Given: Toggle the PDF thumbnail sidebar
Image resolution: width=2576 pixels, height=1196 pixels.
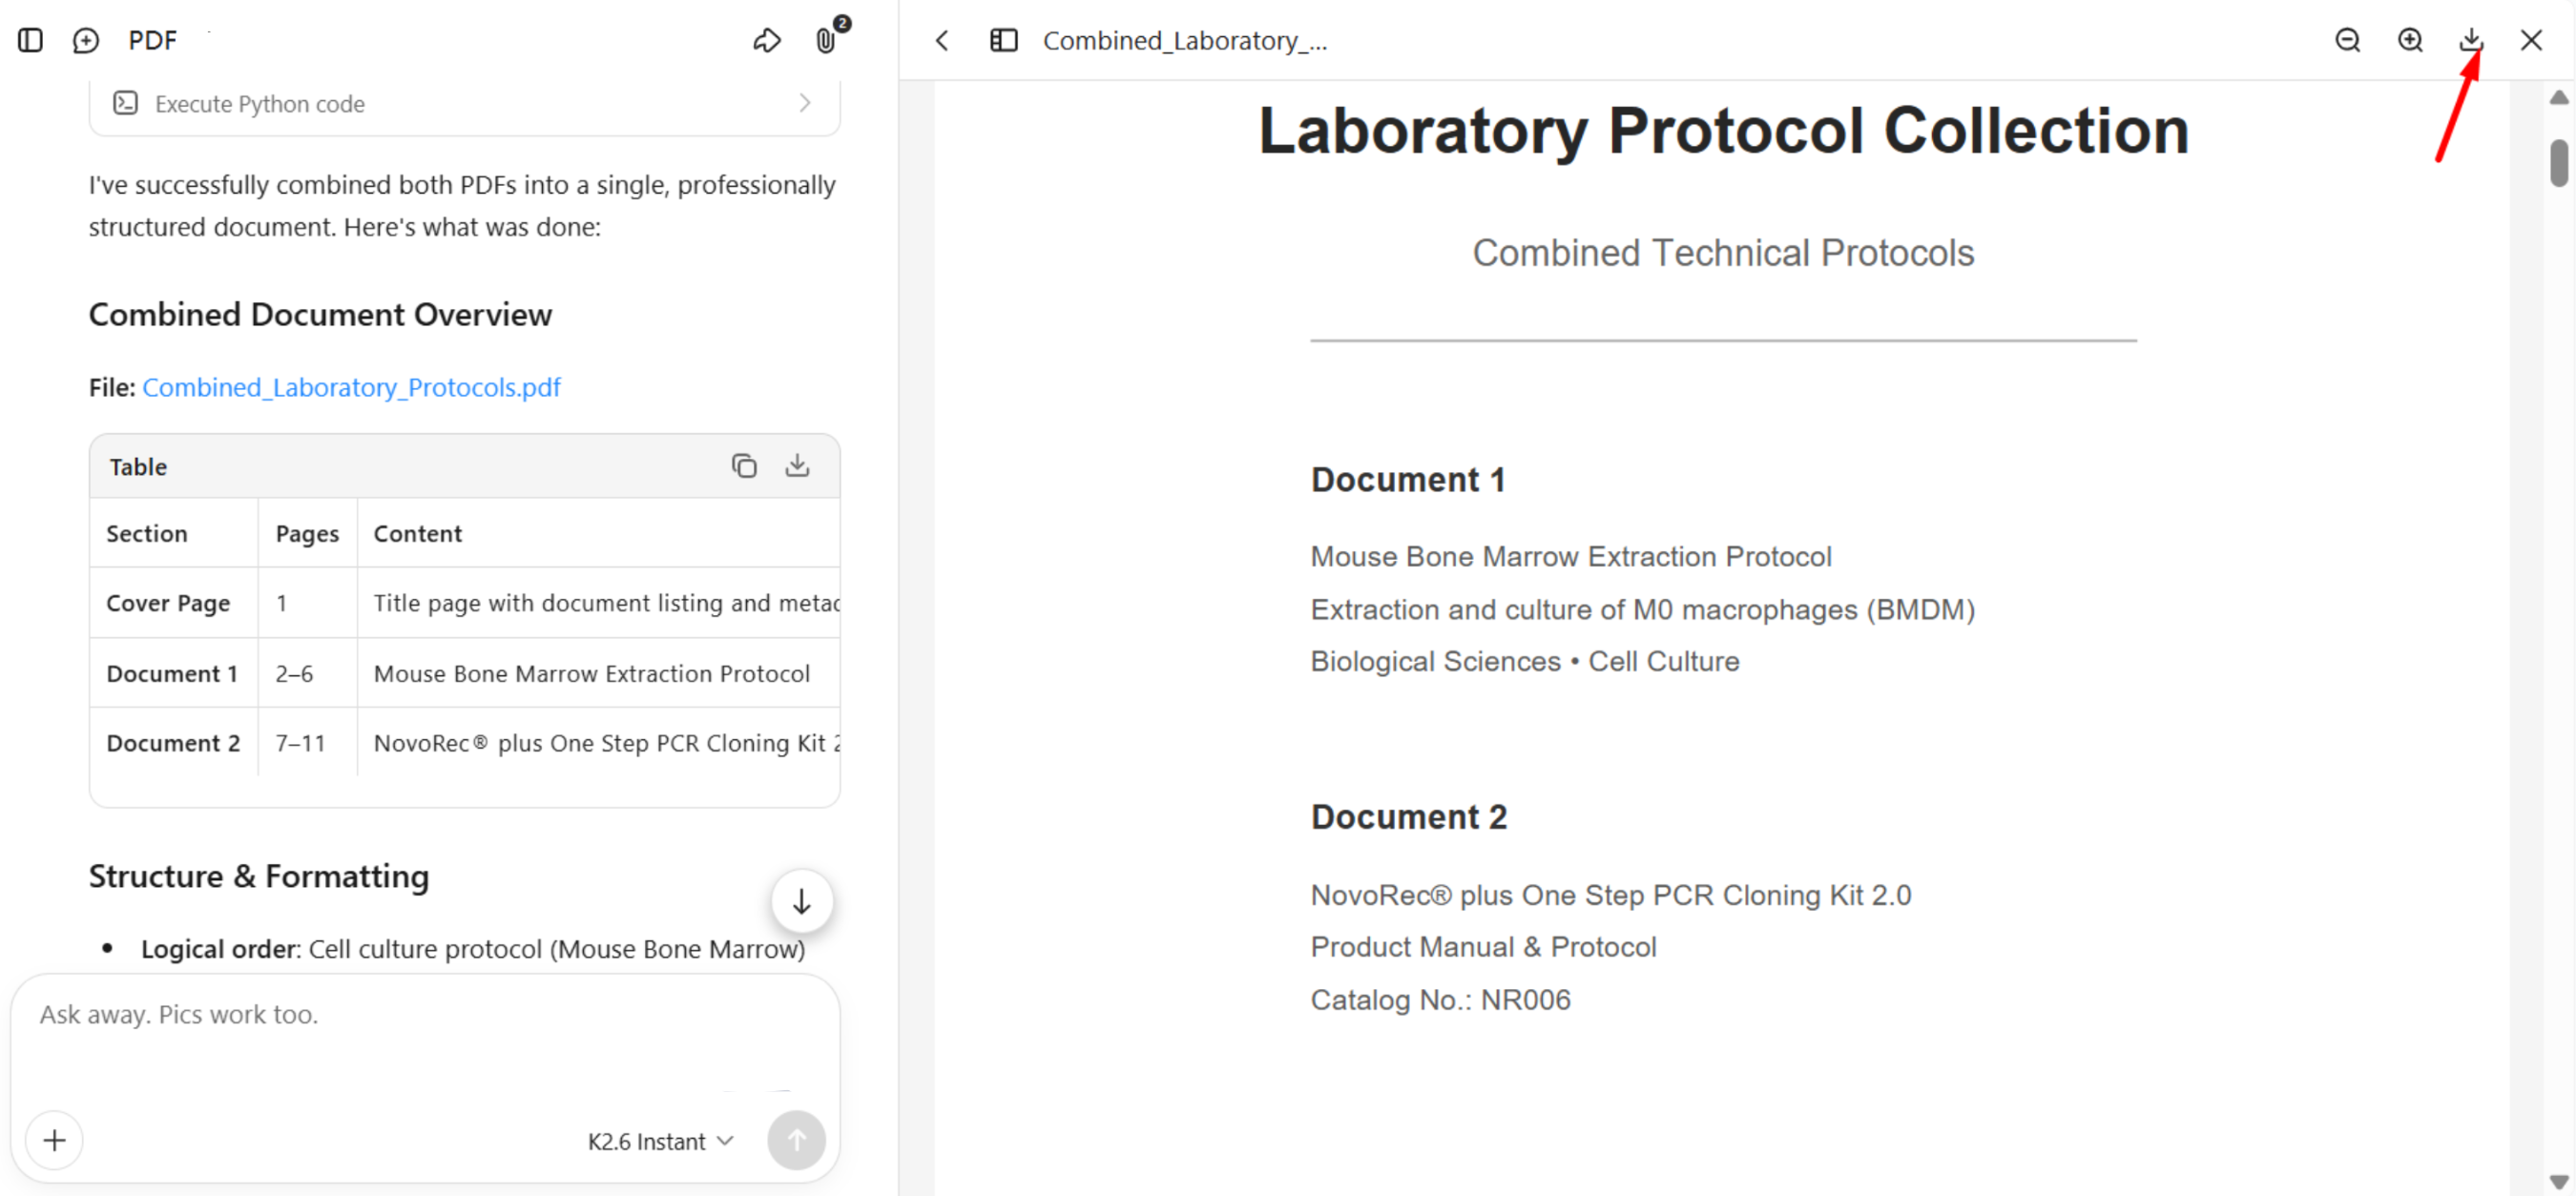Looking at the screenshot, I should pos(1003,40).
